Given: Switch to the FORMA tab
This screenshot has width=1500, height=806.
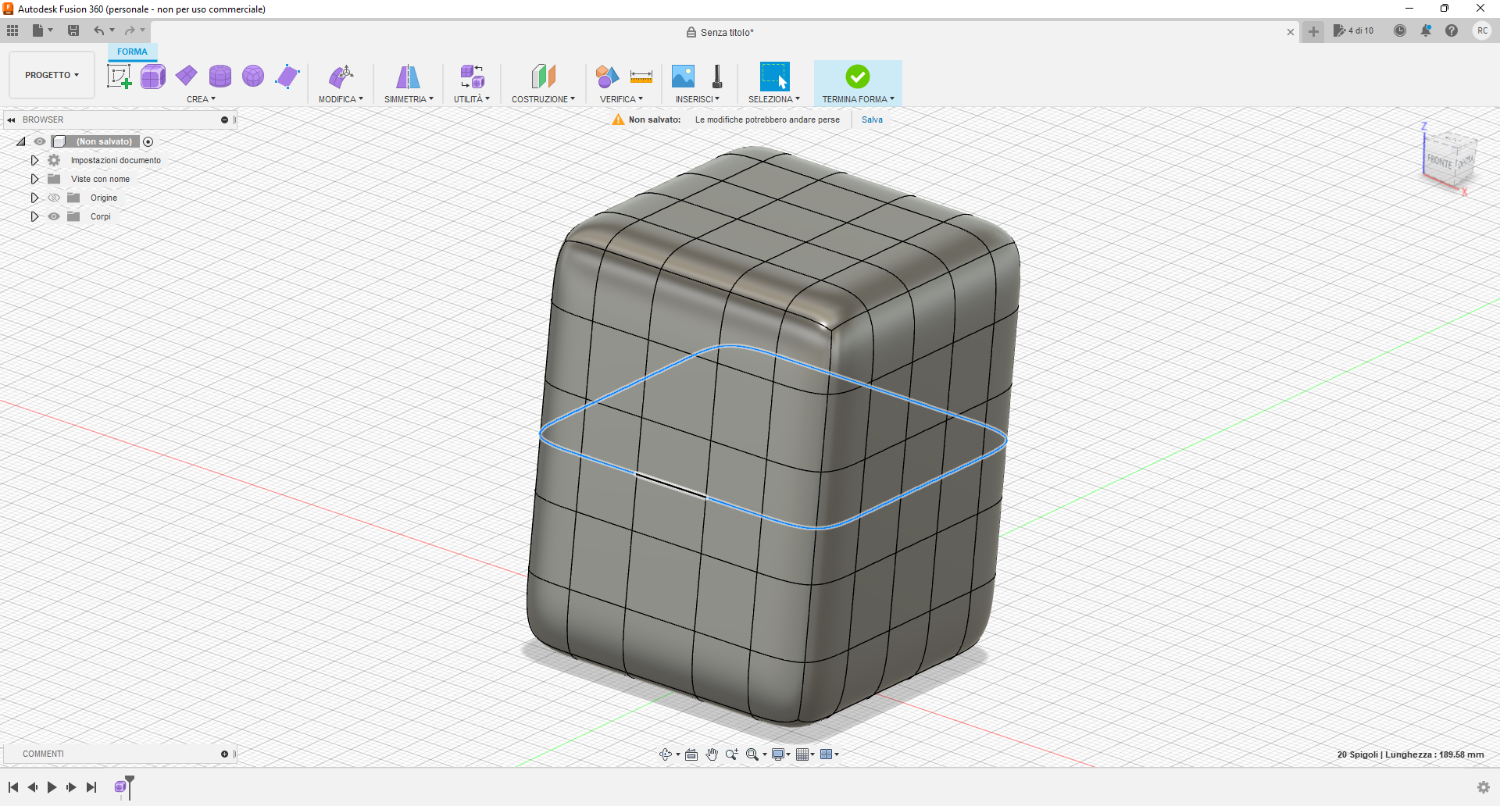Looking at the screenshot, I should click(132, 52).
